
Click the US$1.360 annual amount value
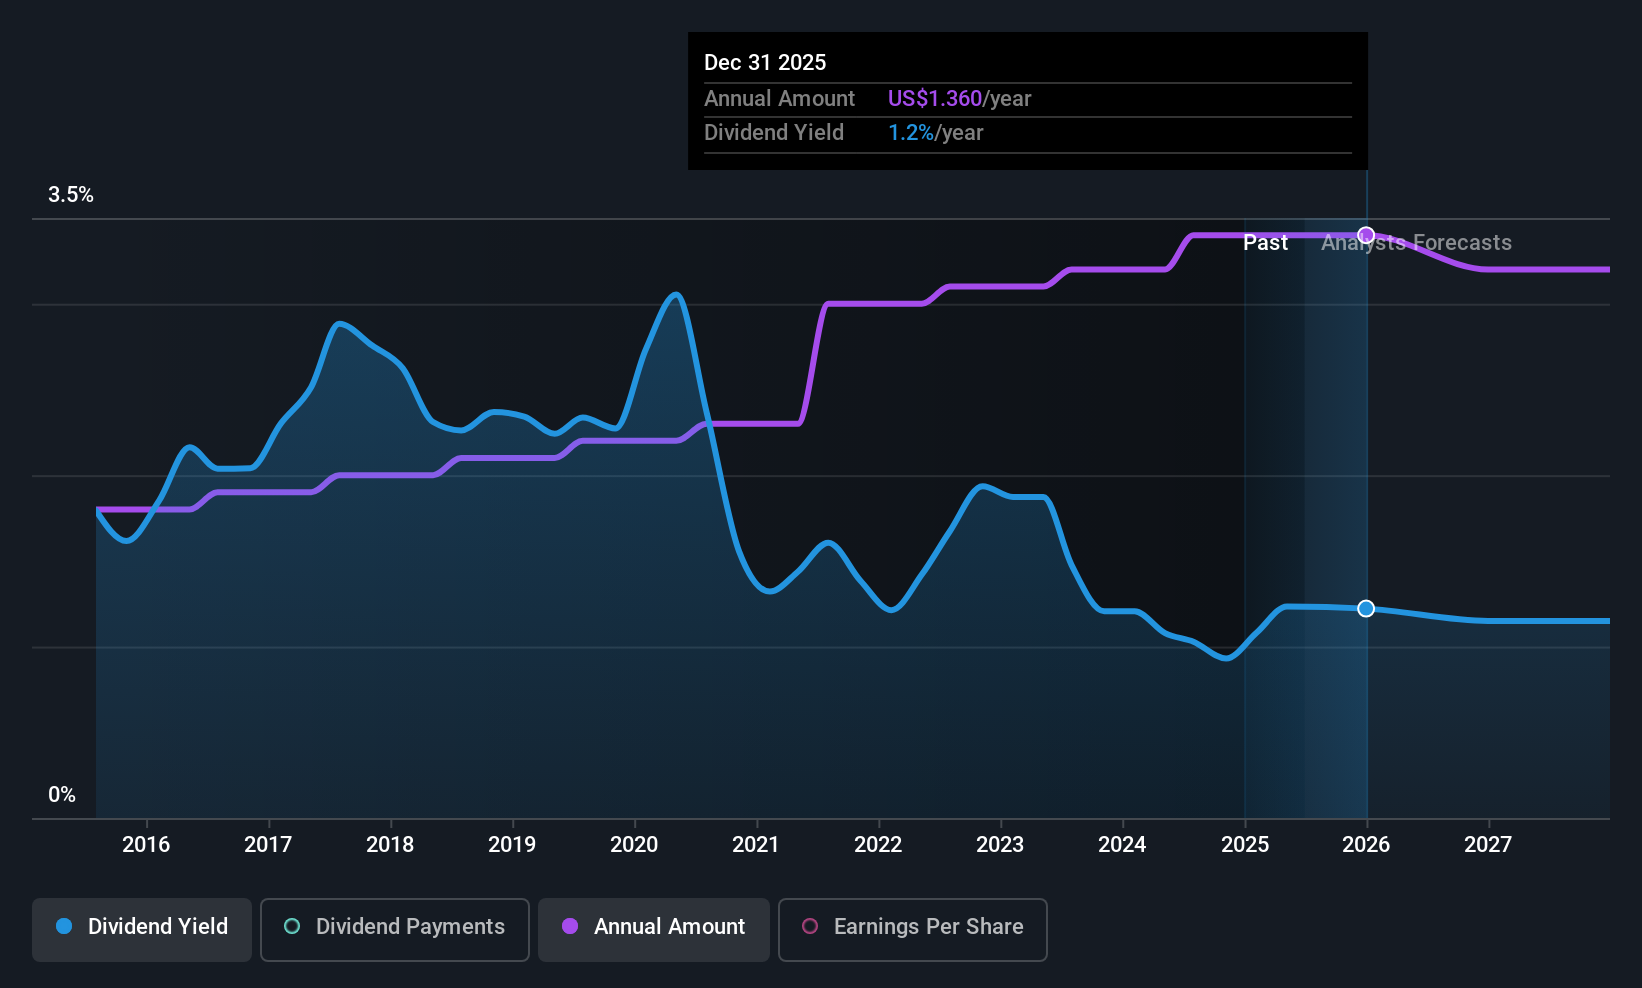935,99
